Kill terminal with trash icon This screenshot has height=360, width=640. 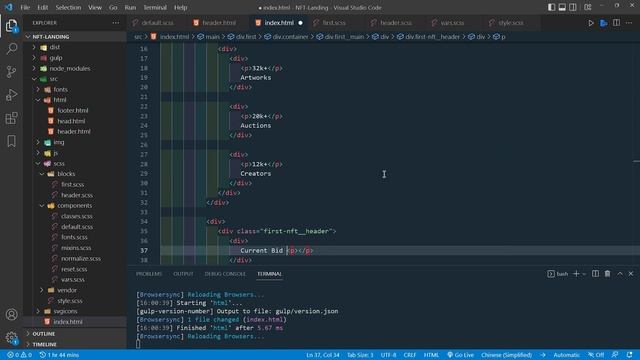(607, 273)
